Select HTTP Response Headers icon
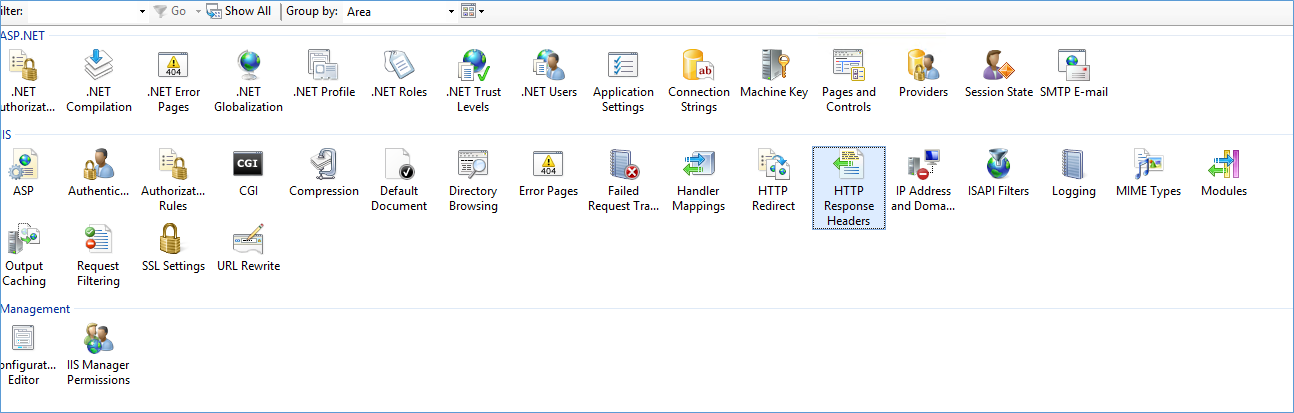This screenshot has width=1294, height=413. click(849, 187)
